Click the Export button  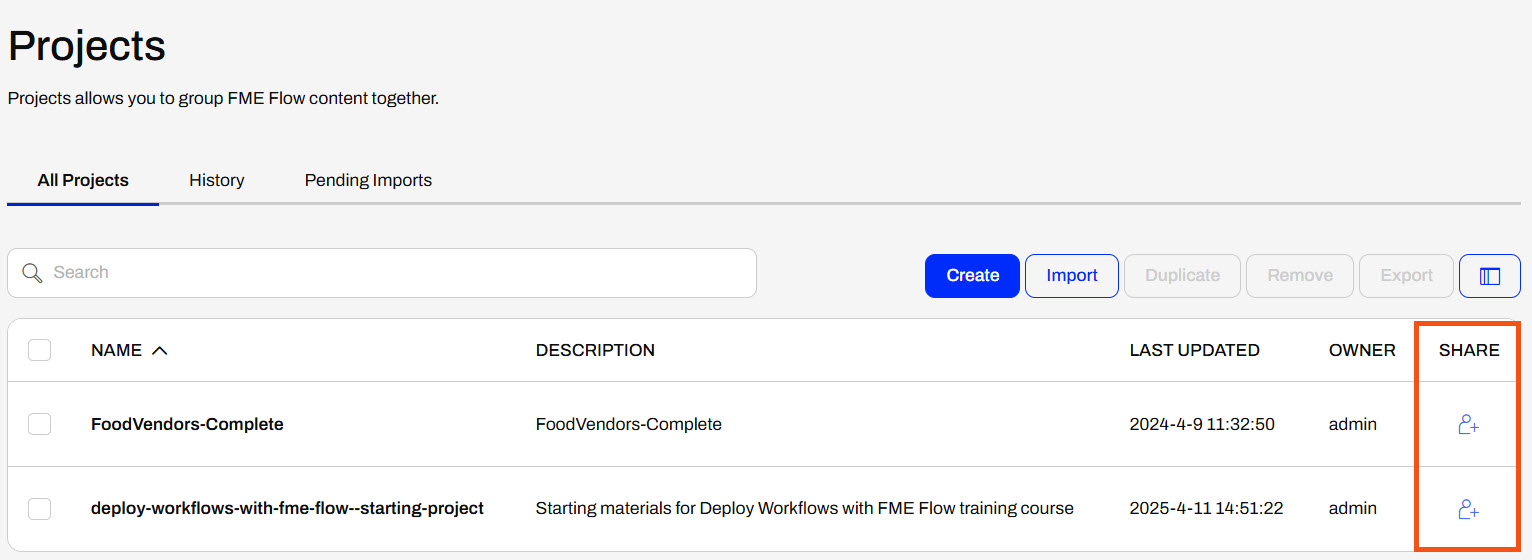tap(1406, 276)
